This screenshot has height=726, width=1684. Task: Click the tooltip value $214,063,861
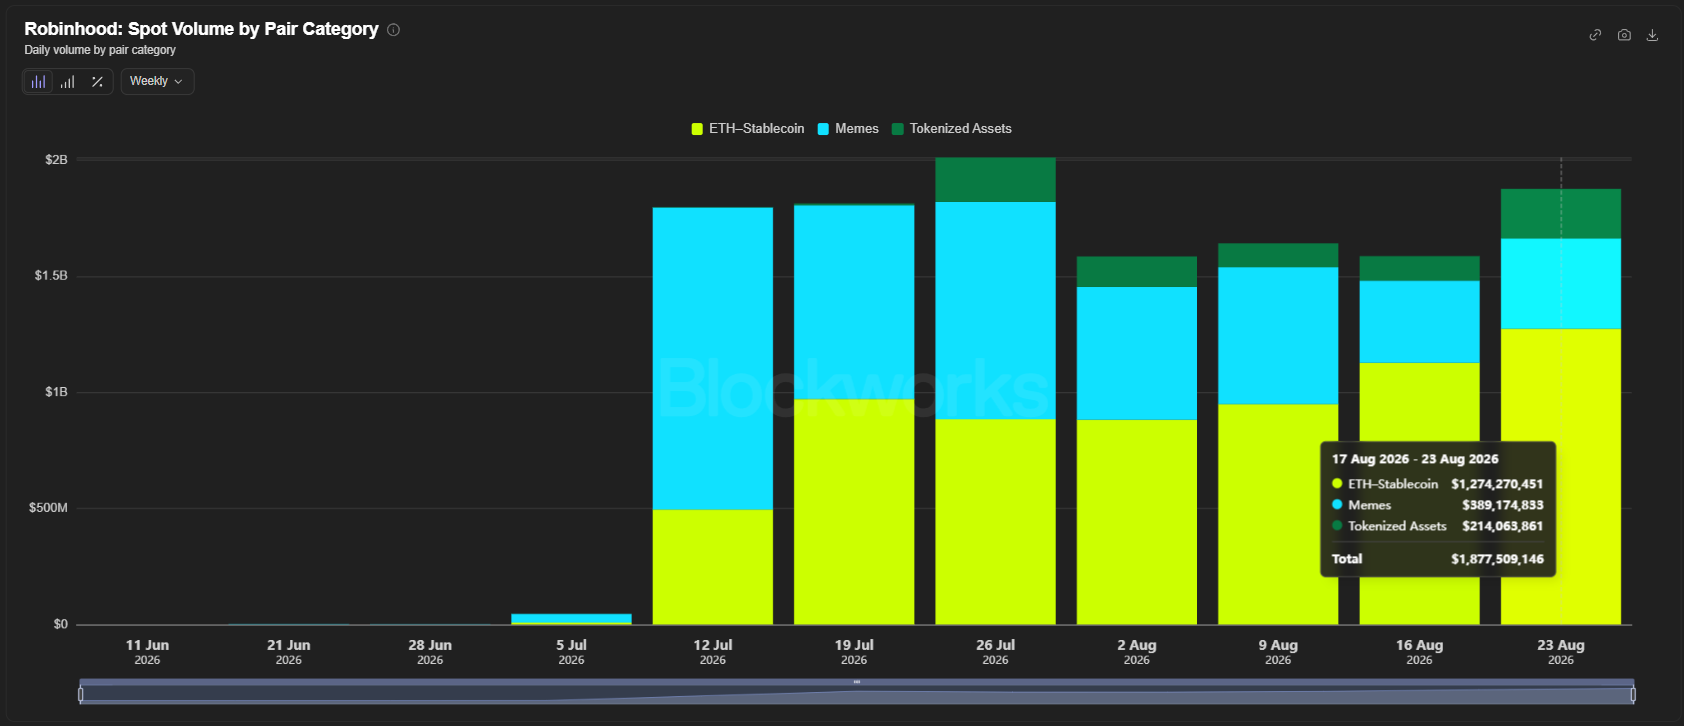point(1502,526)
